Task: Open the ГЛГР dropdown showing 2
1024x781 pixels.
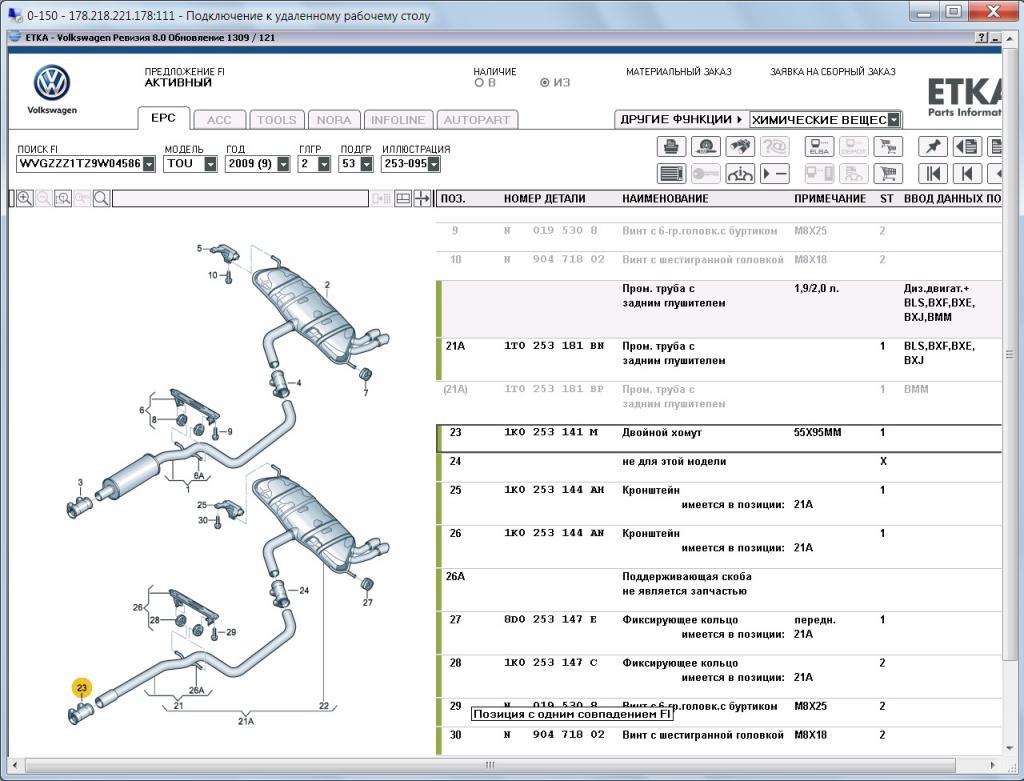Action: click(x=324, y=164)
